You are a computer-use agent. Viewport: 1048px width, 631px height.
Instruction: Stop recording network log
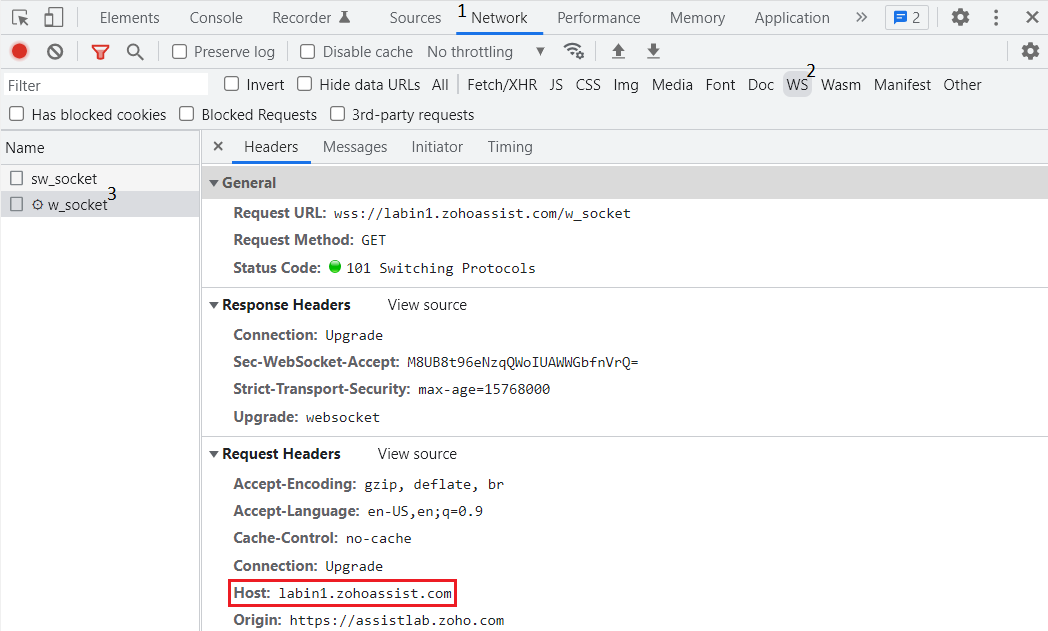click(19, 52)
